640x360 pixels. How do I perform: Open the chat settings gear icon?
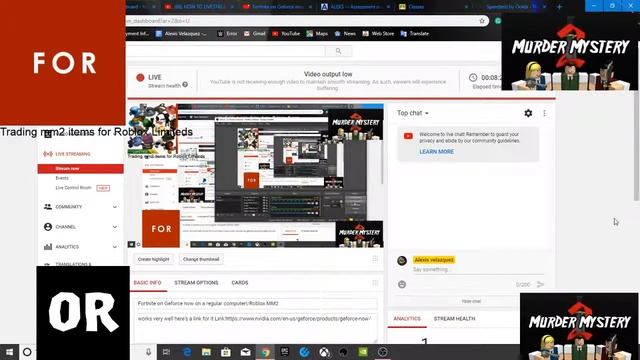point(528,113)
